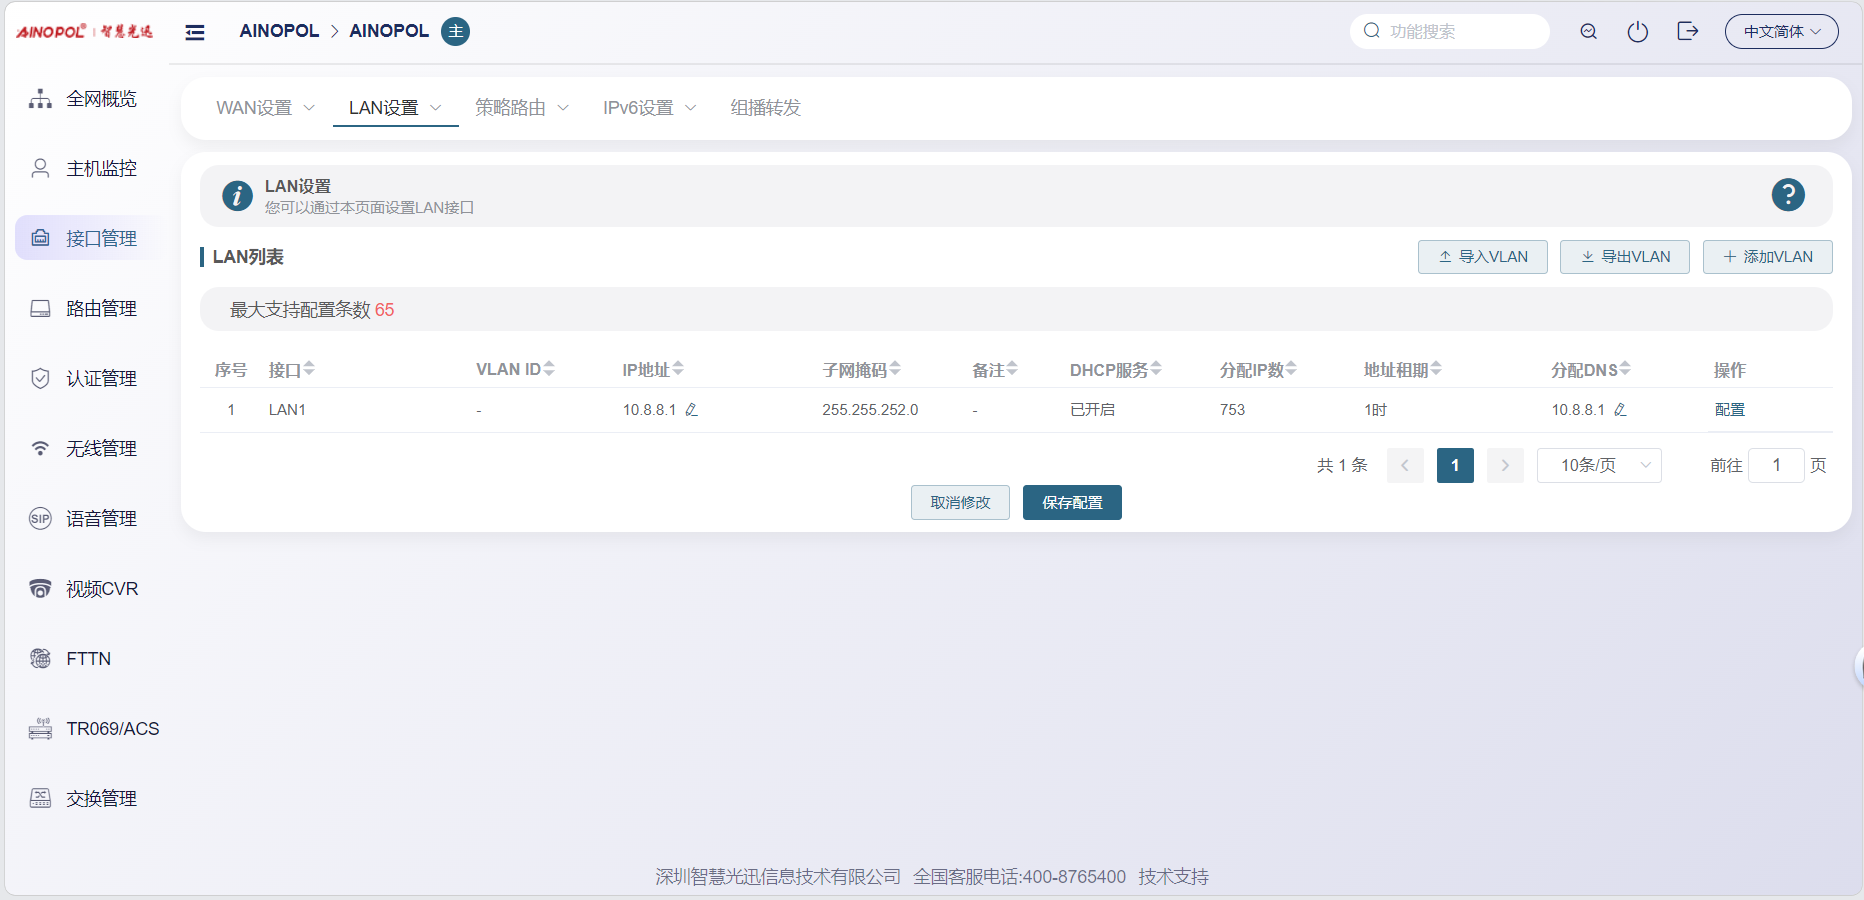The height and width of the screenshot is (900, 1864).
Task: Sort the table by VLAN ID
Action: pos(549,369)
